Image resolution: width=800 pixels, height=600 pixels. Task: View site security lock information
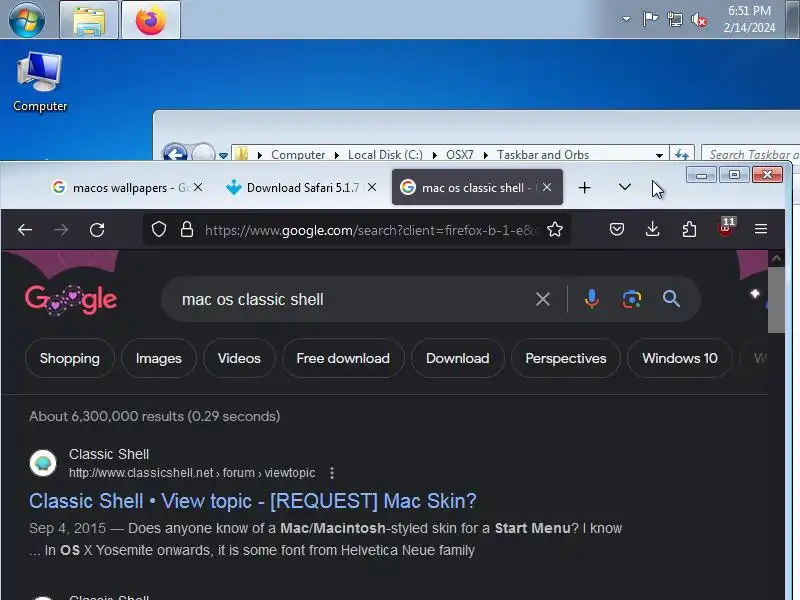point(187,230)
